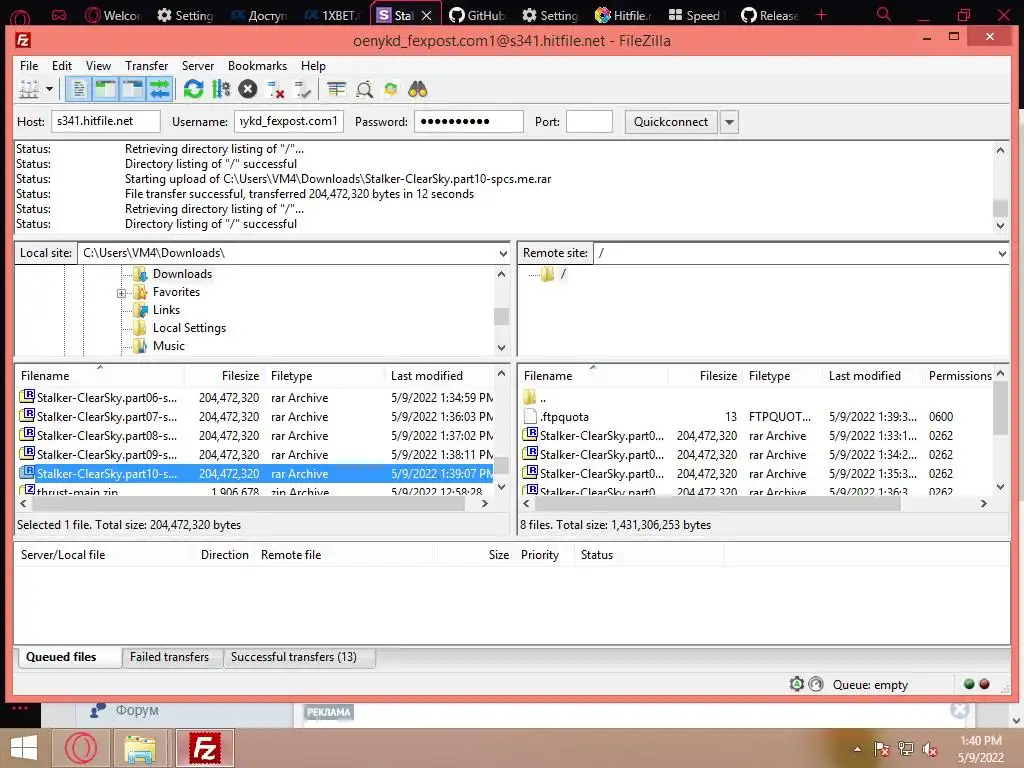
Task: Click the Quickconnect button
Action: 671,121
